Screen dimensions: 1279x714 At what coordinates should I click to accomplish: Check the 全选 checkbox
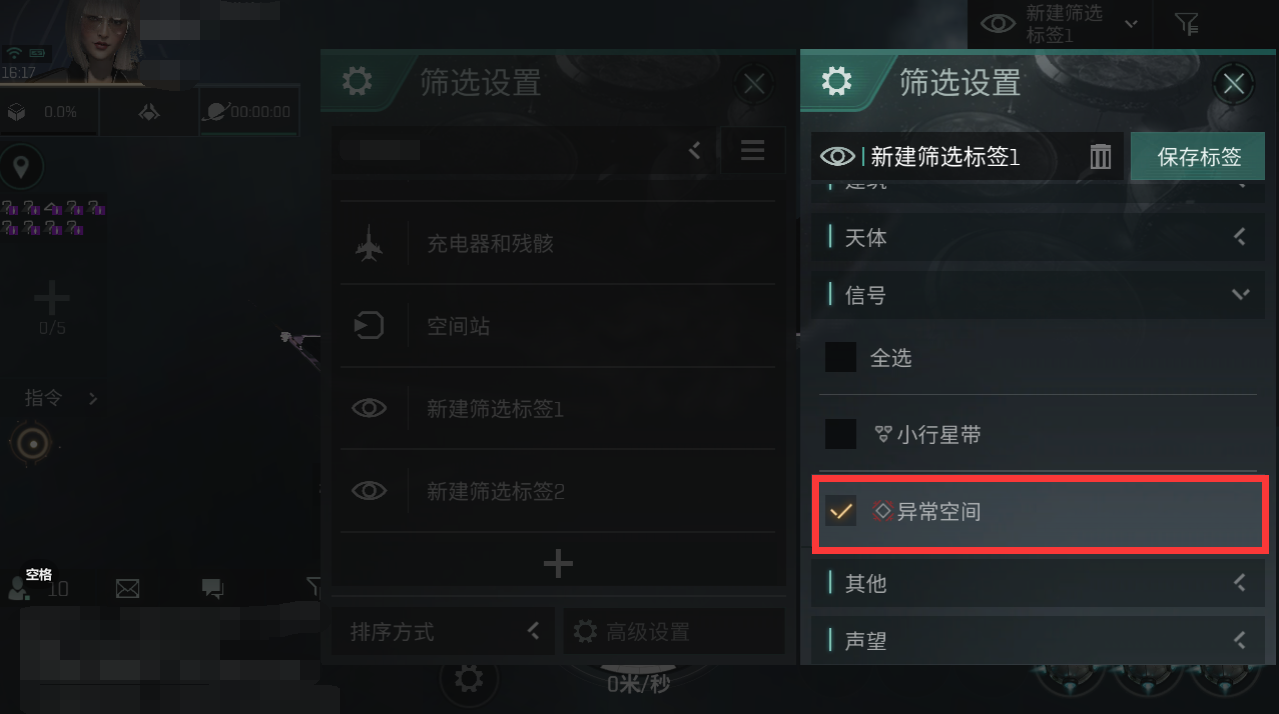[x=841, y=357]
